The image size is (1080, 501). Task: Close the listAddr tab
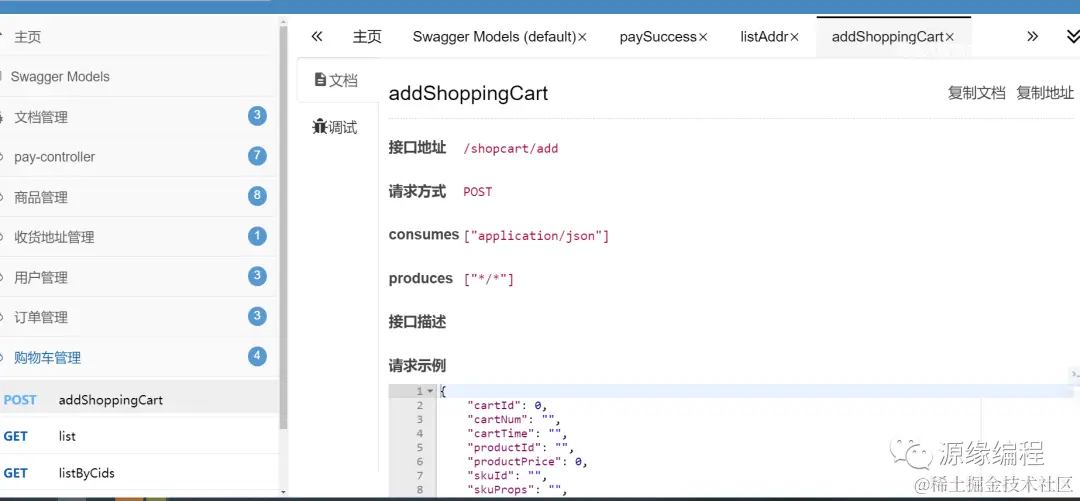click(794, 37)
